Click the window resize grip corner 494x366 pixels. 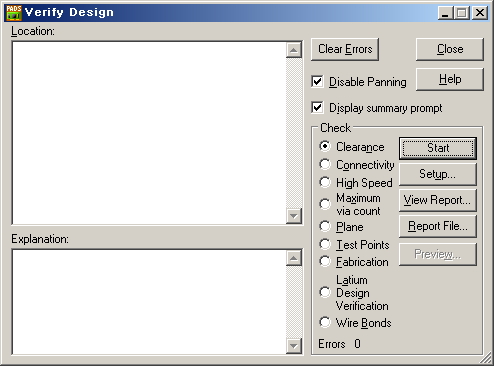[x=485, y=358]
